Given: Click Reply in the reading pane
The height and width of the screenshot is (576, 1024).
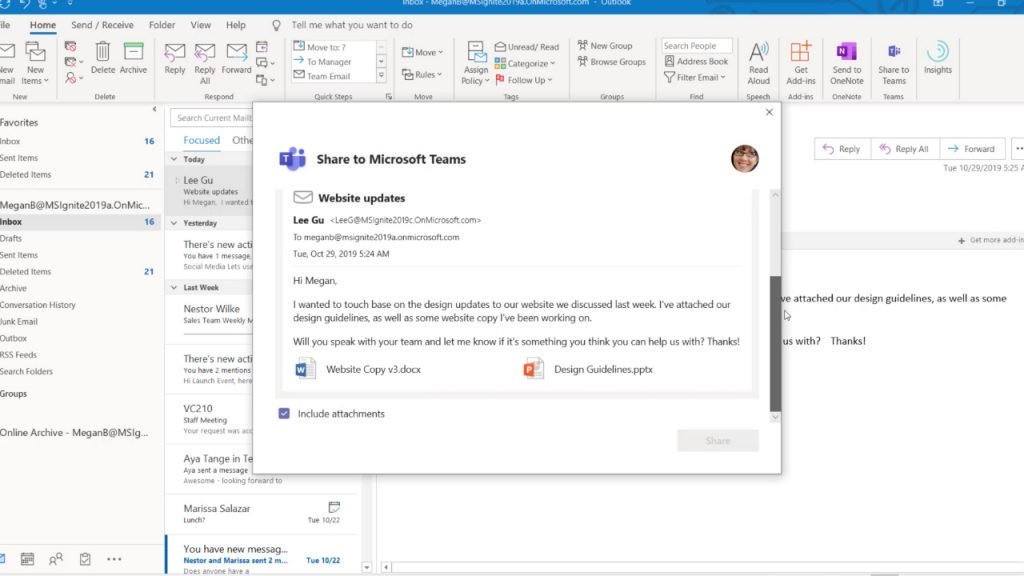Looking at the screenshot, I should tap(842, 149).
